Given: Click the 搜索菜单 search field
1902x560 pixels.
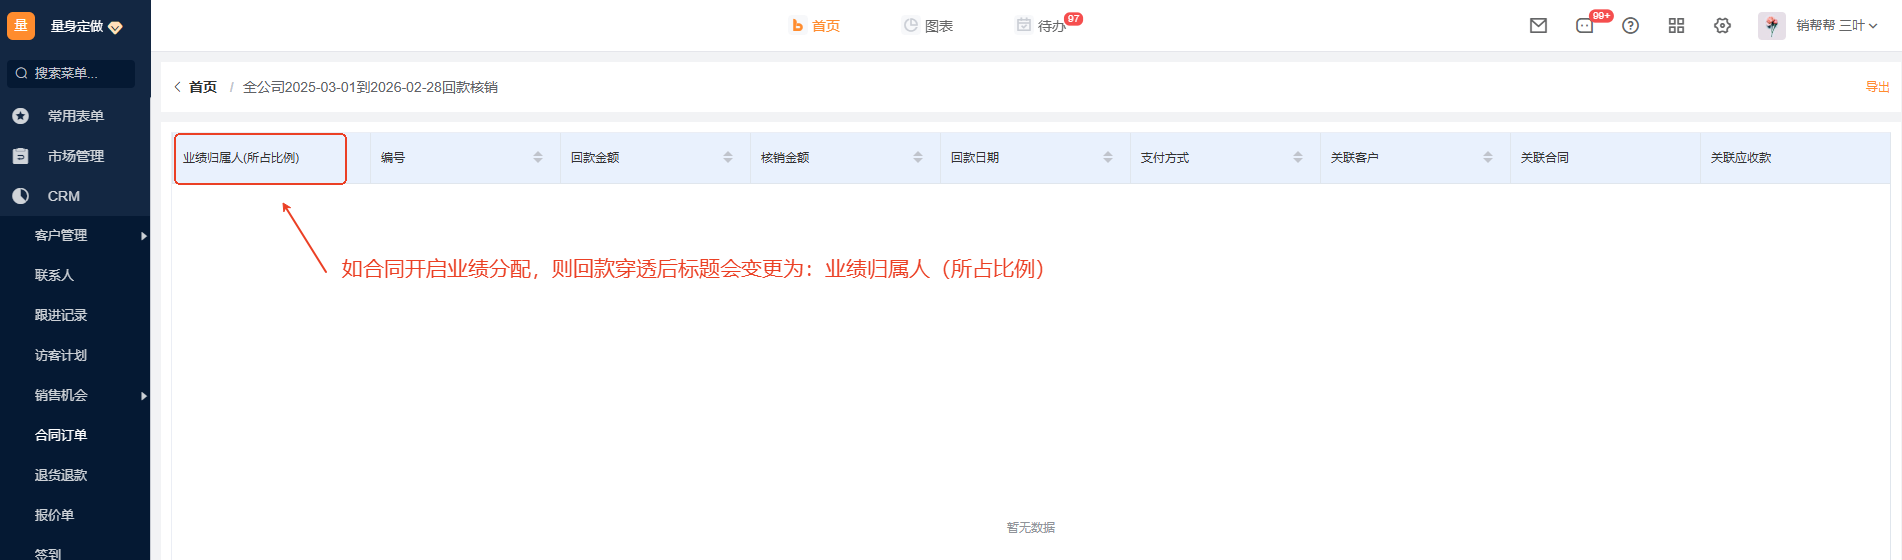Looking at the screenshot, I should click(71, 73).
